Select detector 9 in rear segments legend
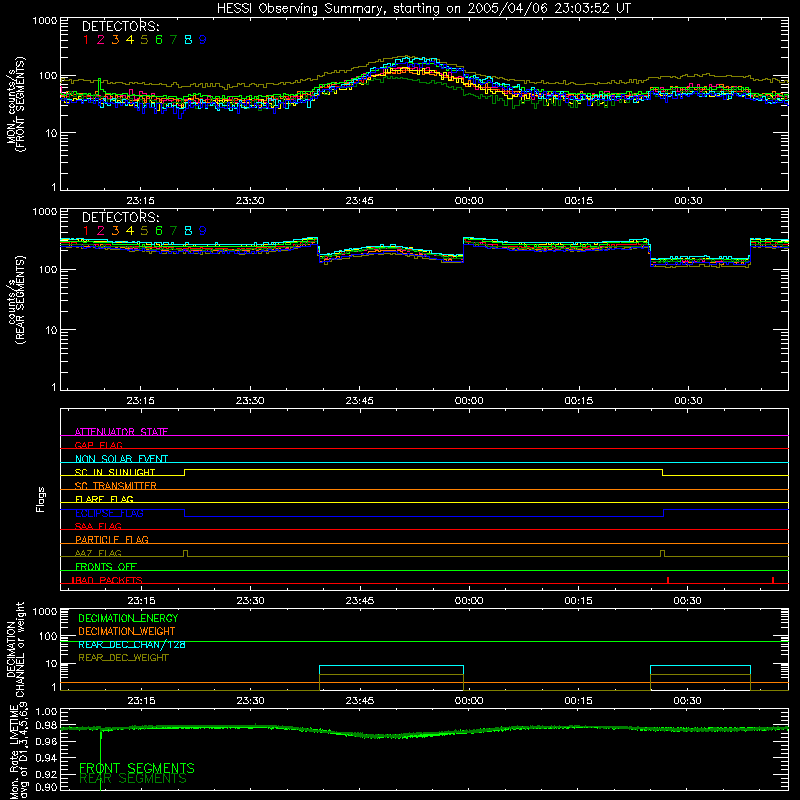This screenshot has height=800, width=800. [x=203, y=231]
